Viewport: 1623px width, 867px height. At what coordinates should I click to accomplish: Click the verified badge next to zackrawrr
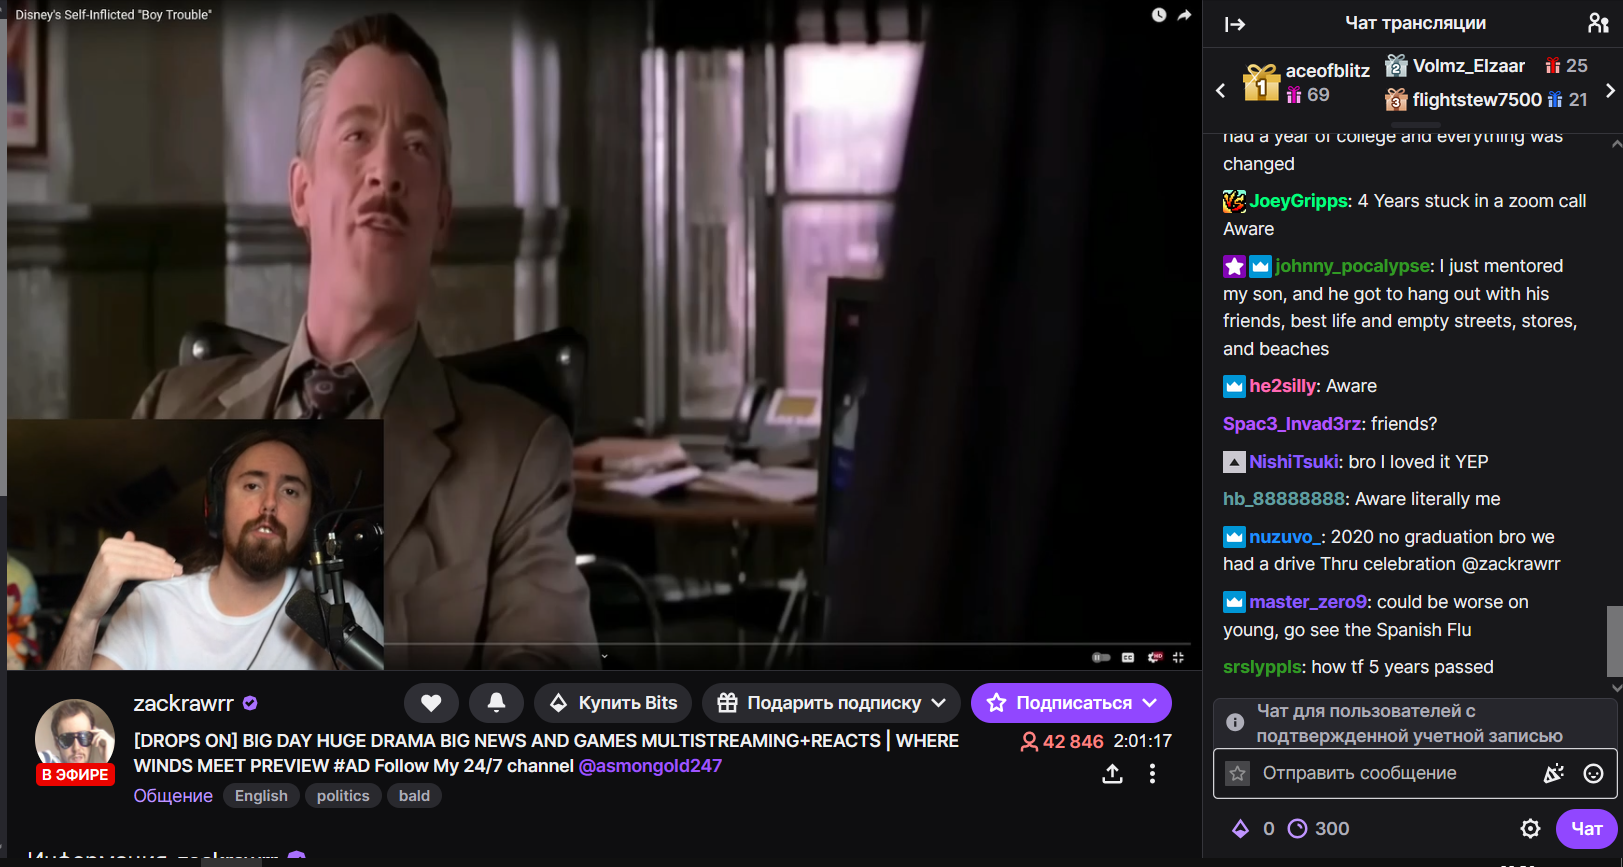pos(250,703)
